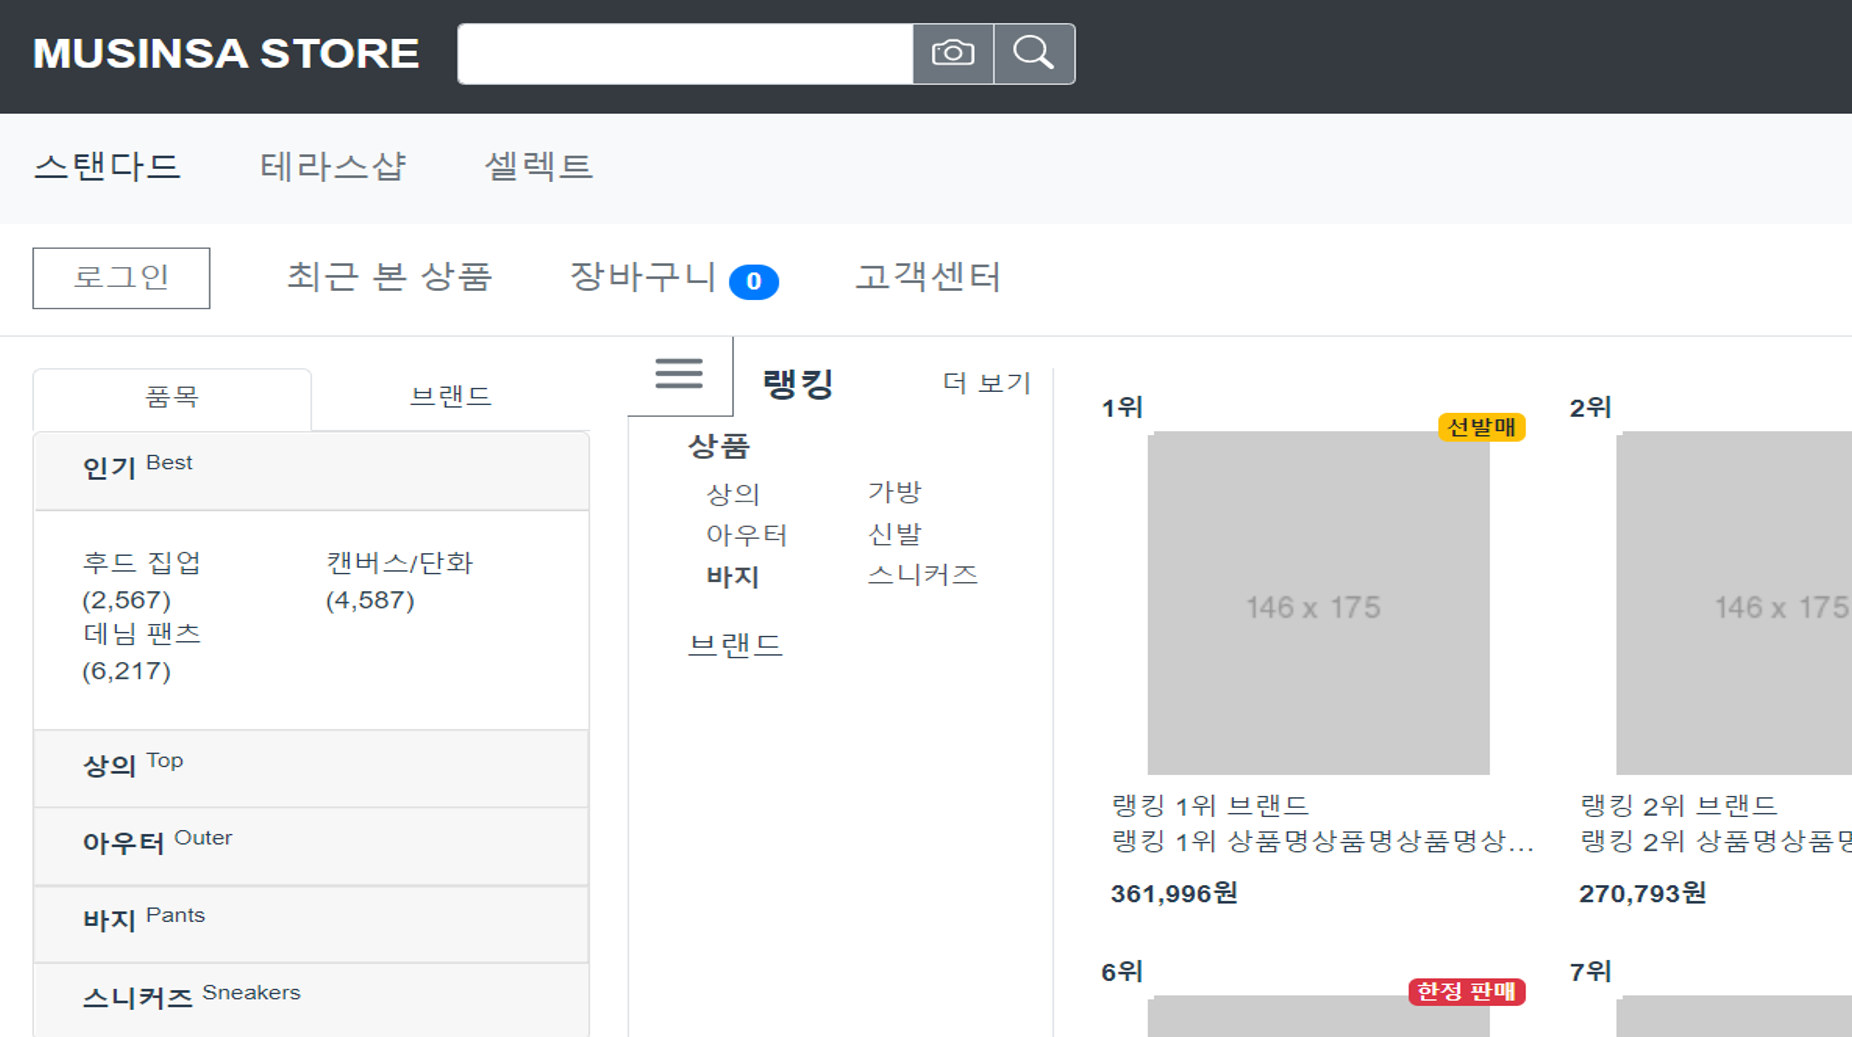Click 랭킹 1위 브랜드 name
The height and width of the screenshot is (1037, 1852).
pyautogui.click(x=1210, y=806)
